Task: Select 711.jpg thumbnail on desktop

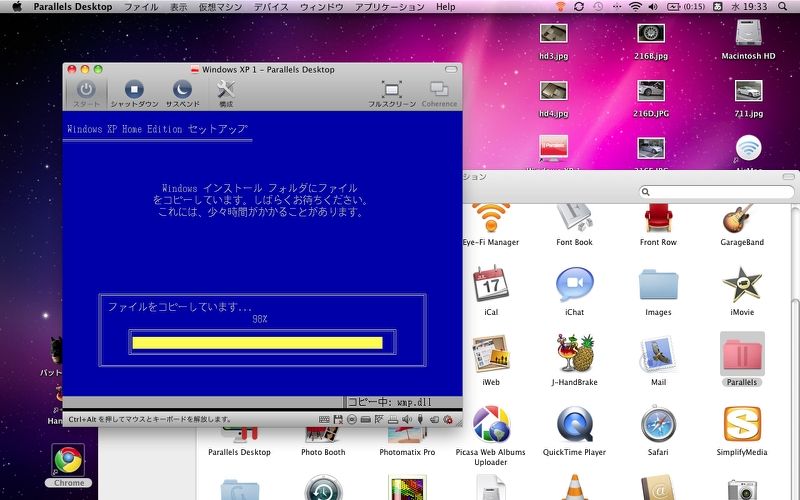Action: tap(748, 91)
